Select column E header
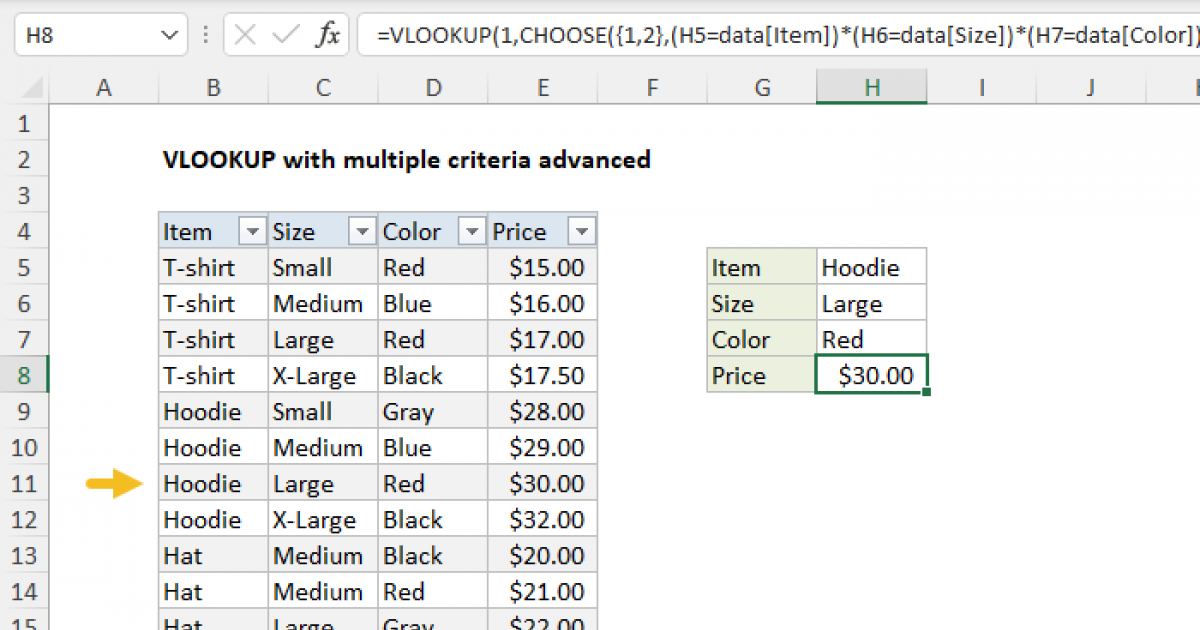This screenshot has width=1200, height=630. click(543, 88)
